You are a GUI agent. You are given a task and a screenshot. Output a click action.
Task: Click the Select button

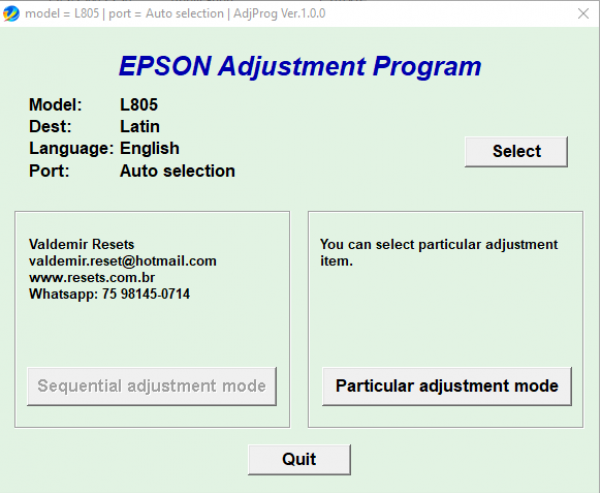click(x=516, y=151)
